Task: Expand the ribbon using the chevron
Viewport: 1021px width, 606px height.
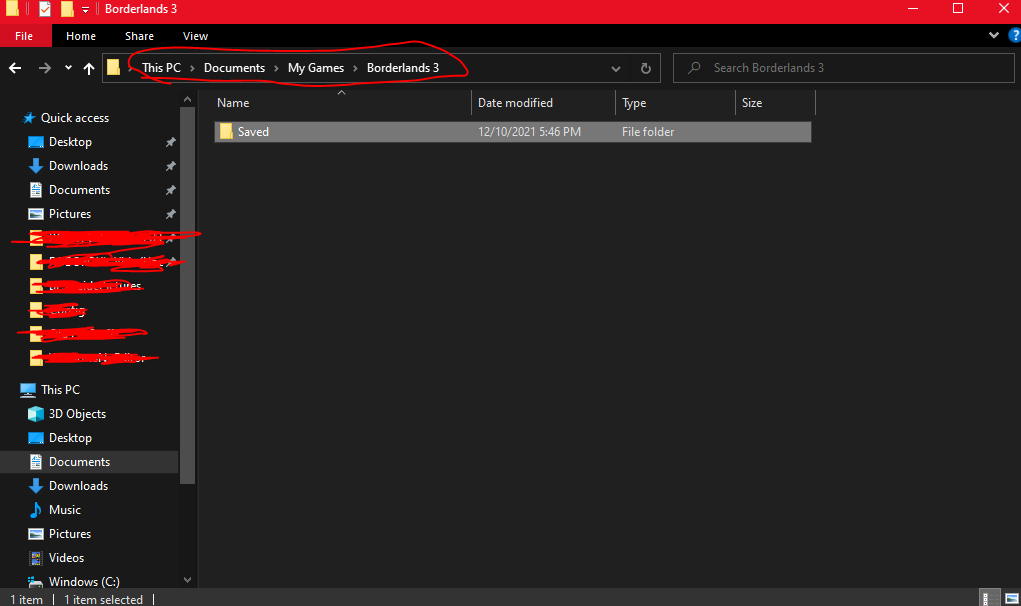Action: tap(993, 35)
